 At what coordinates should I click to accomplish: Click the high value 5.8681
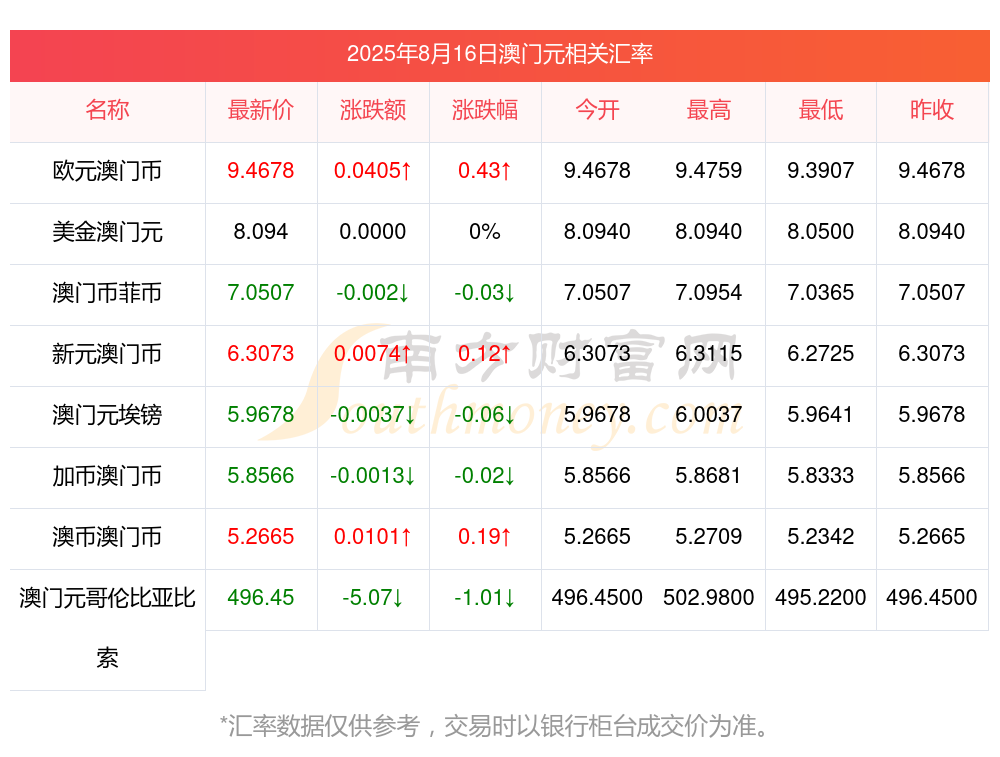[x=709, y=476]
